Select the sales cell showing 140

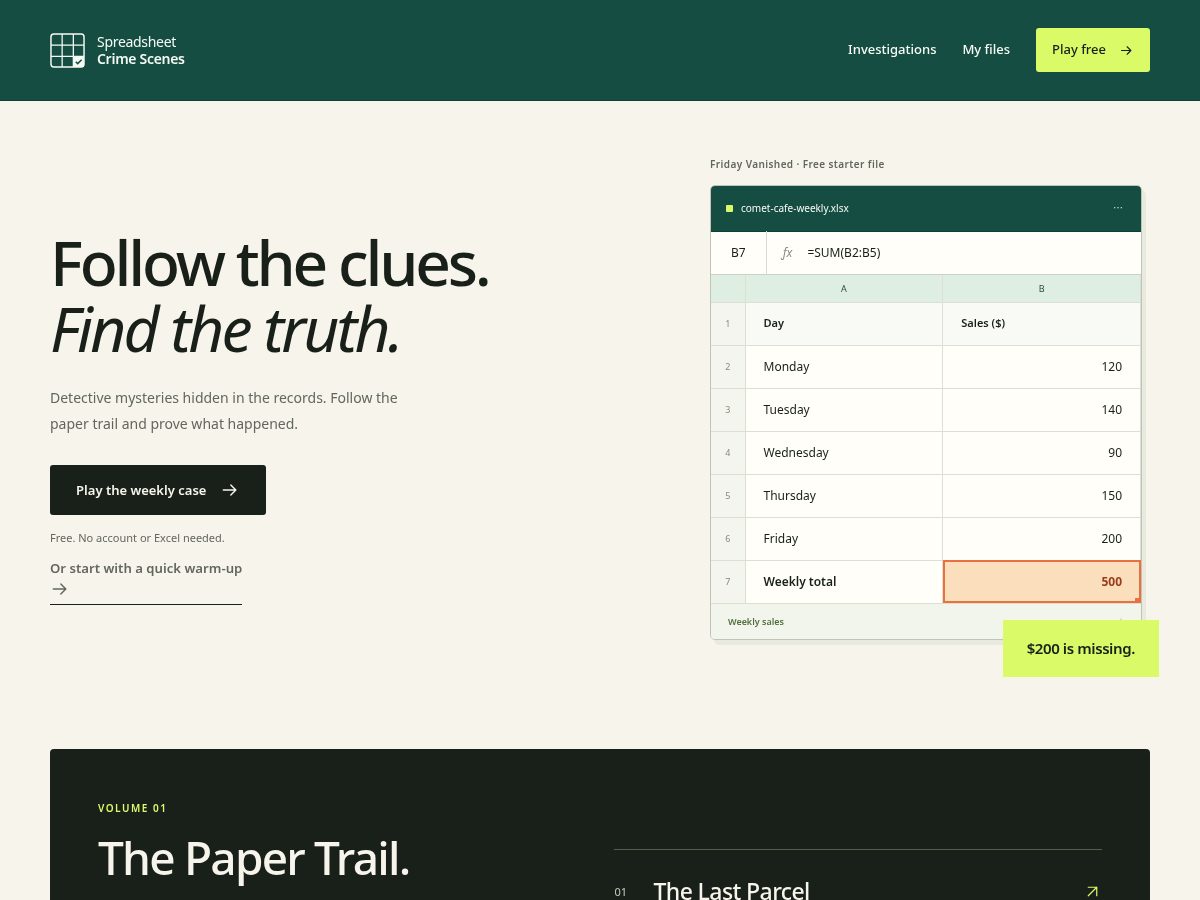[1041, 410]
